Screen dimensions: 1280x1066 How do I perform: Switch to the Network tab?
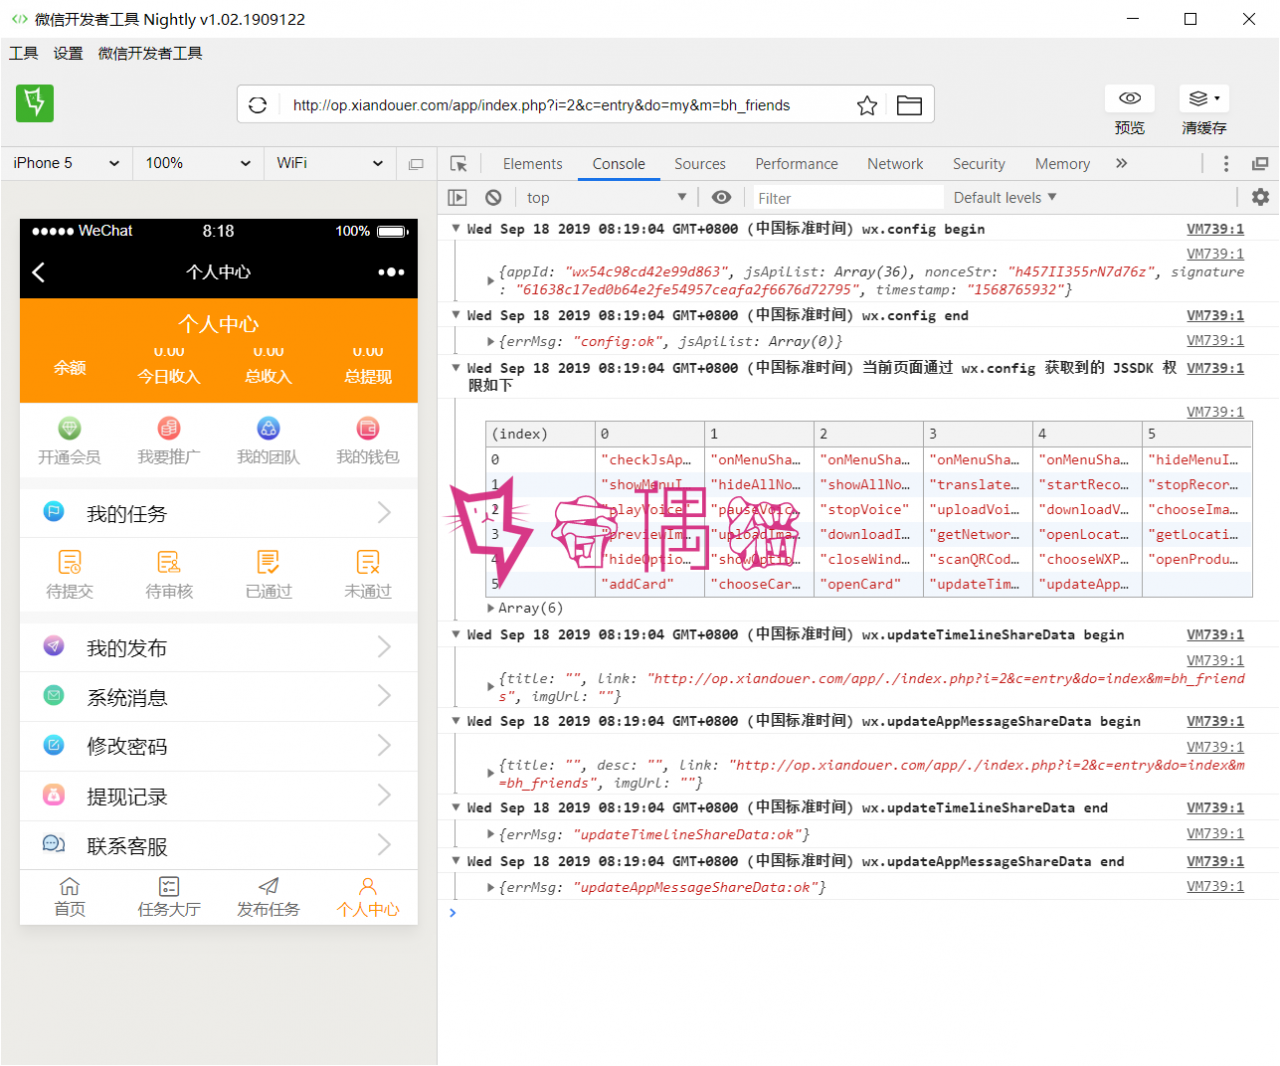(x=895, y=164)
